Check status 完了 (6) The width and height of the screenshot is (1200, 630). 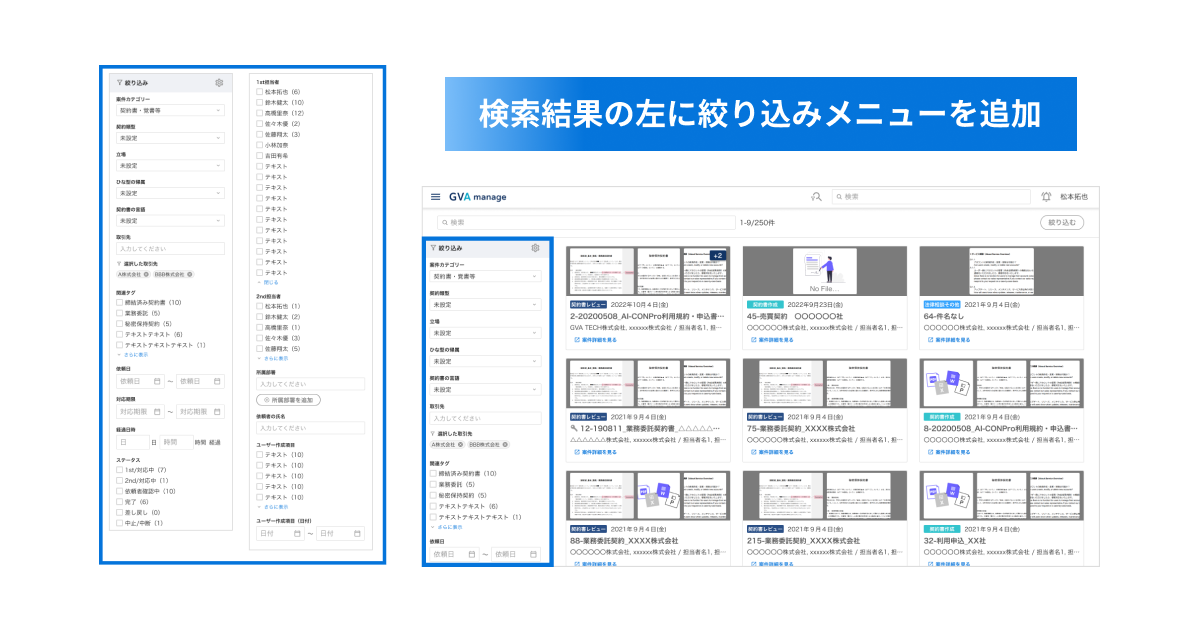click(x=120, y=502)
